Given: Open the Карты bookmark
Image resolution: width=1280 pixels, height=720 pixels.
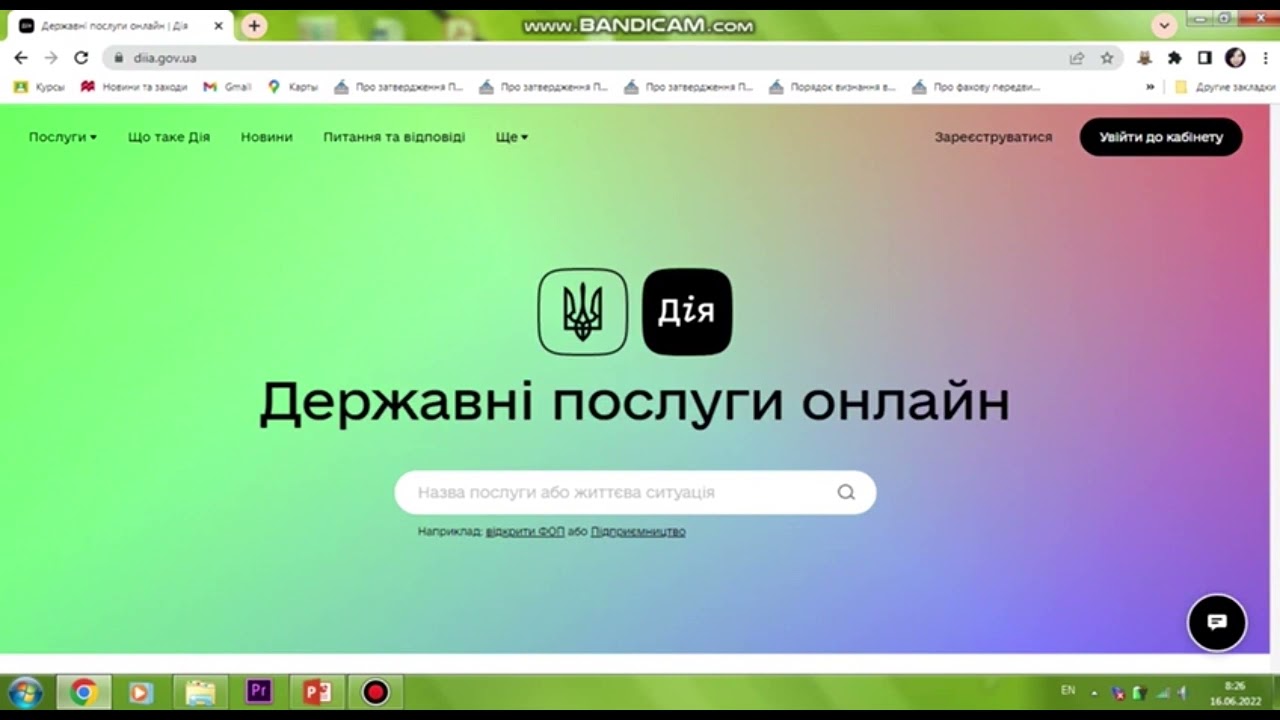Looking at the screenshot, I should 293,87.
